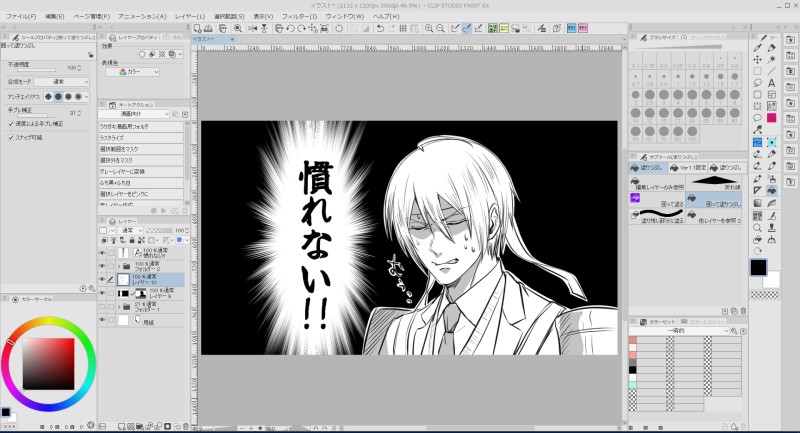
Task: Select the 折れ線 sub tool
Action: (x=714, y=183)
